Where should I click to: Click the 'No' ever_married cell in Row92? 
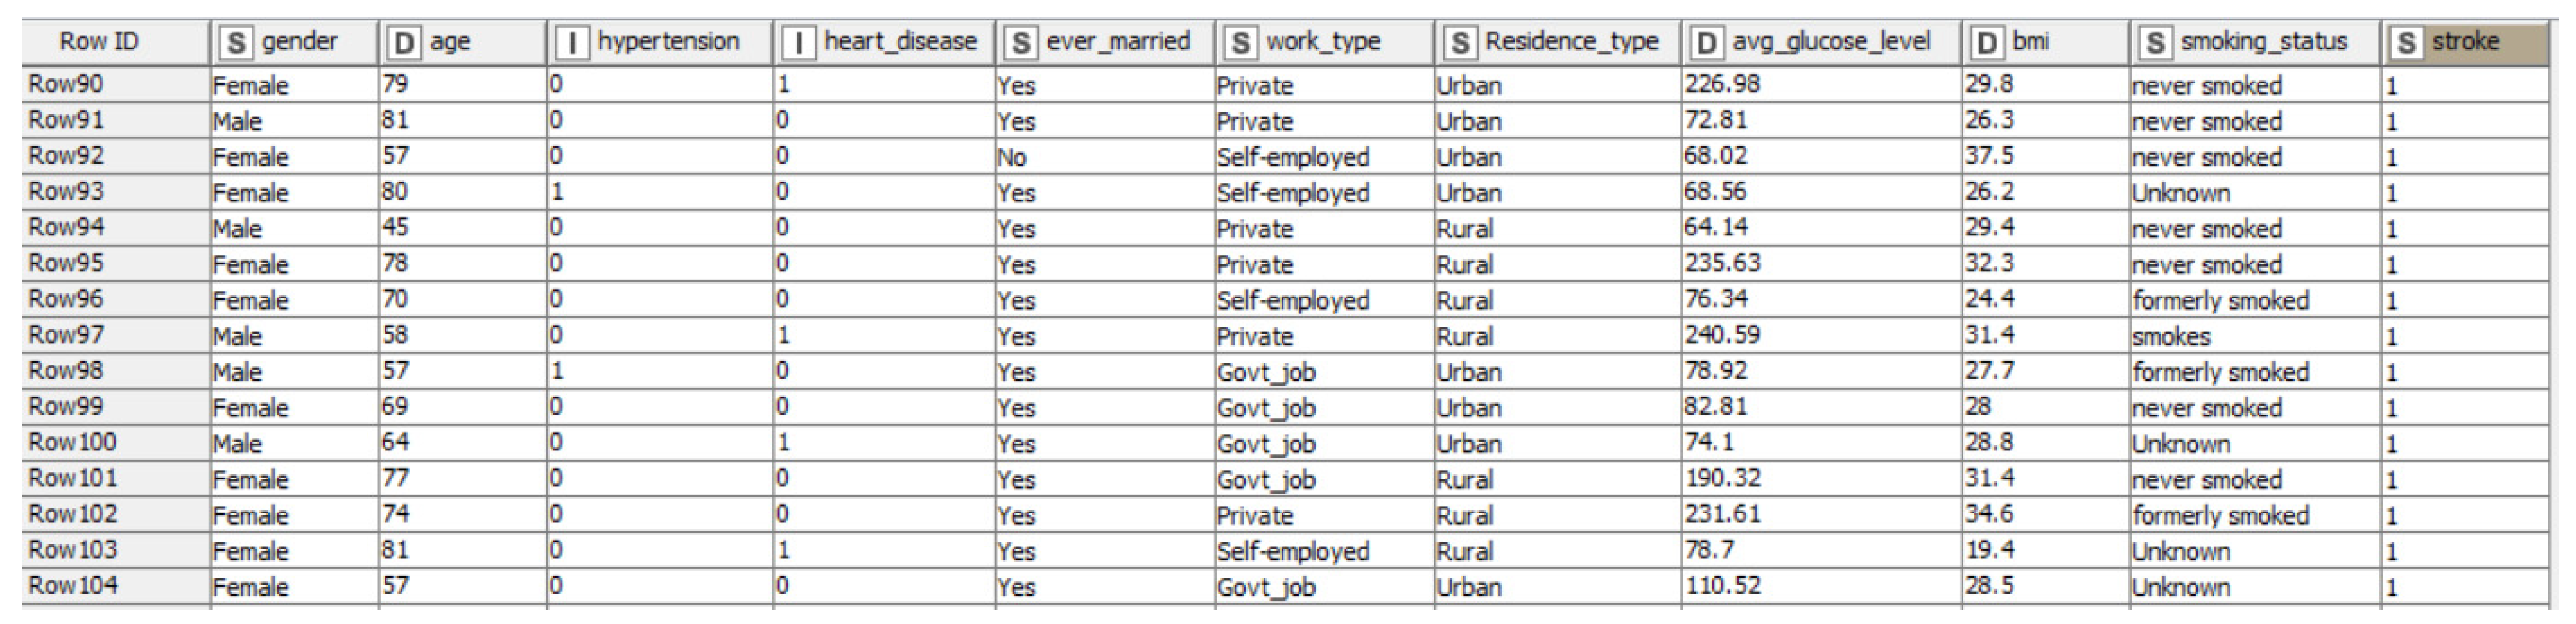click(x=1012, y=157)
